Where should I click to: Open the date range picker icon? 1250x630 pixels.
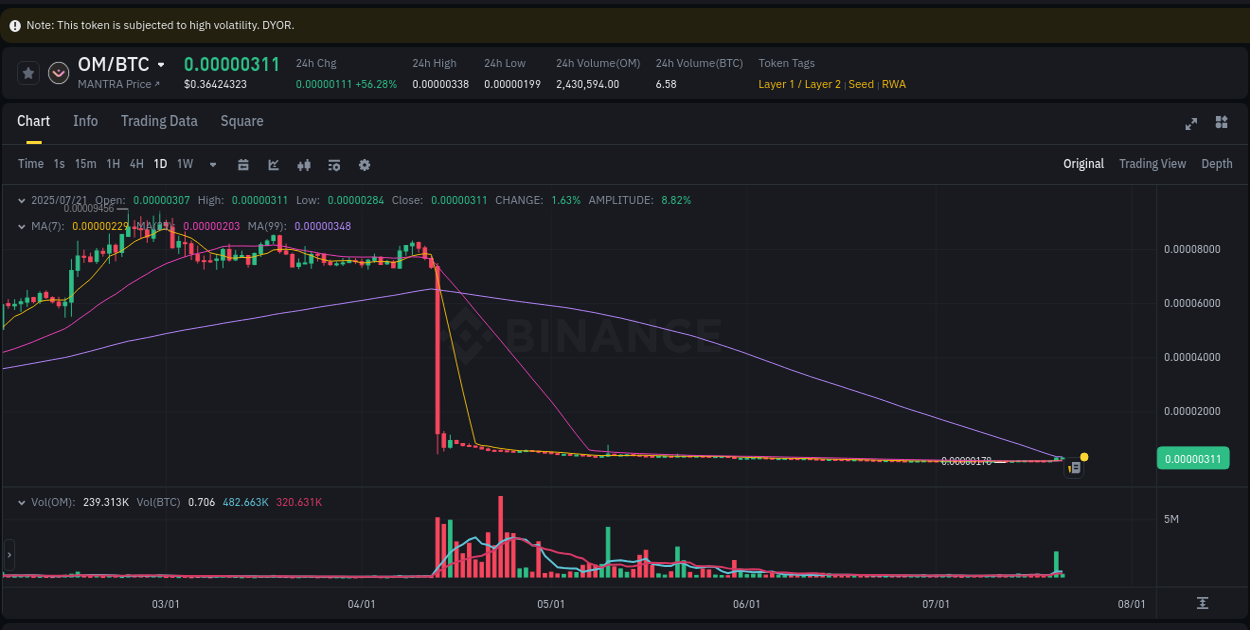tap(243, 164)
